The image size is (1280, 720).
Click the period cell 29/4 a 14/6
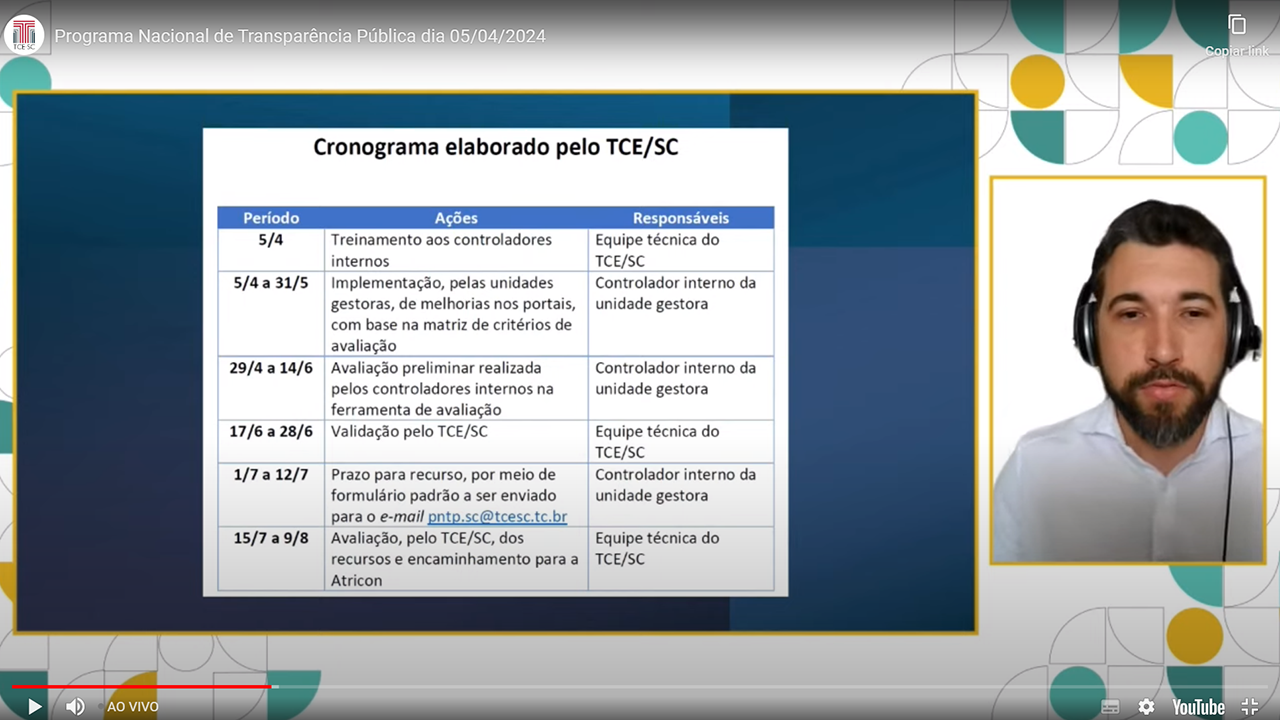(271, 388)
